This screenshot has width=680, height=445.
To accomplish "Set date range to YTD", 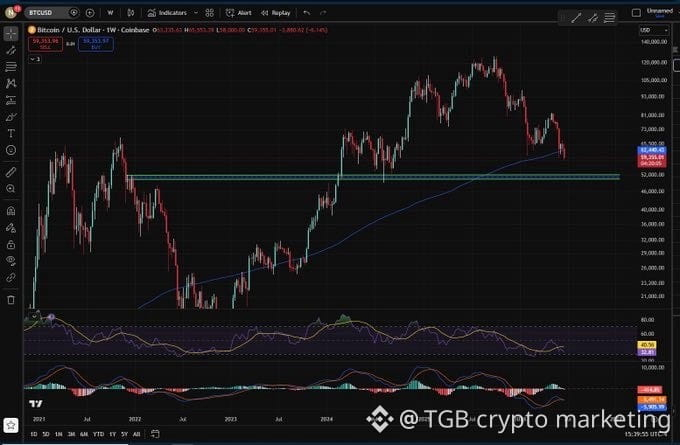I will (x=98, y=434).
